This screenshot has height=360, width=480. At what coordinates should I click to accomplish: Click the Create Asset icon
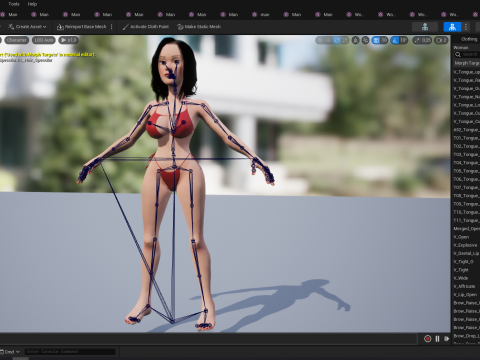tap(11, 27)
